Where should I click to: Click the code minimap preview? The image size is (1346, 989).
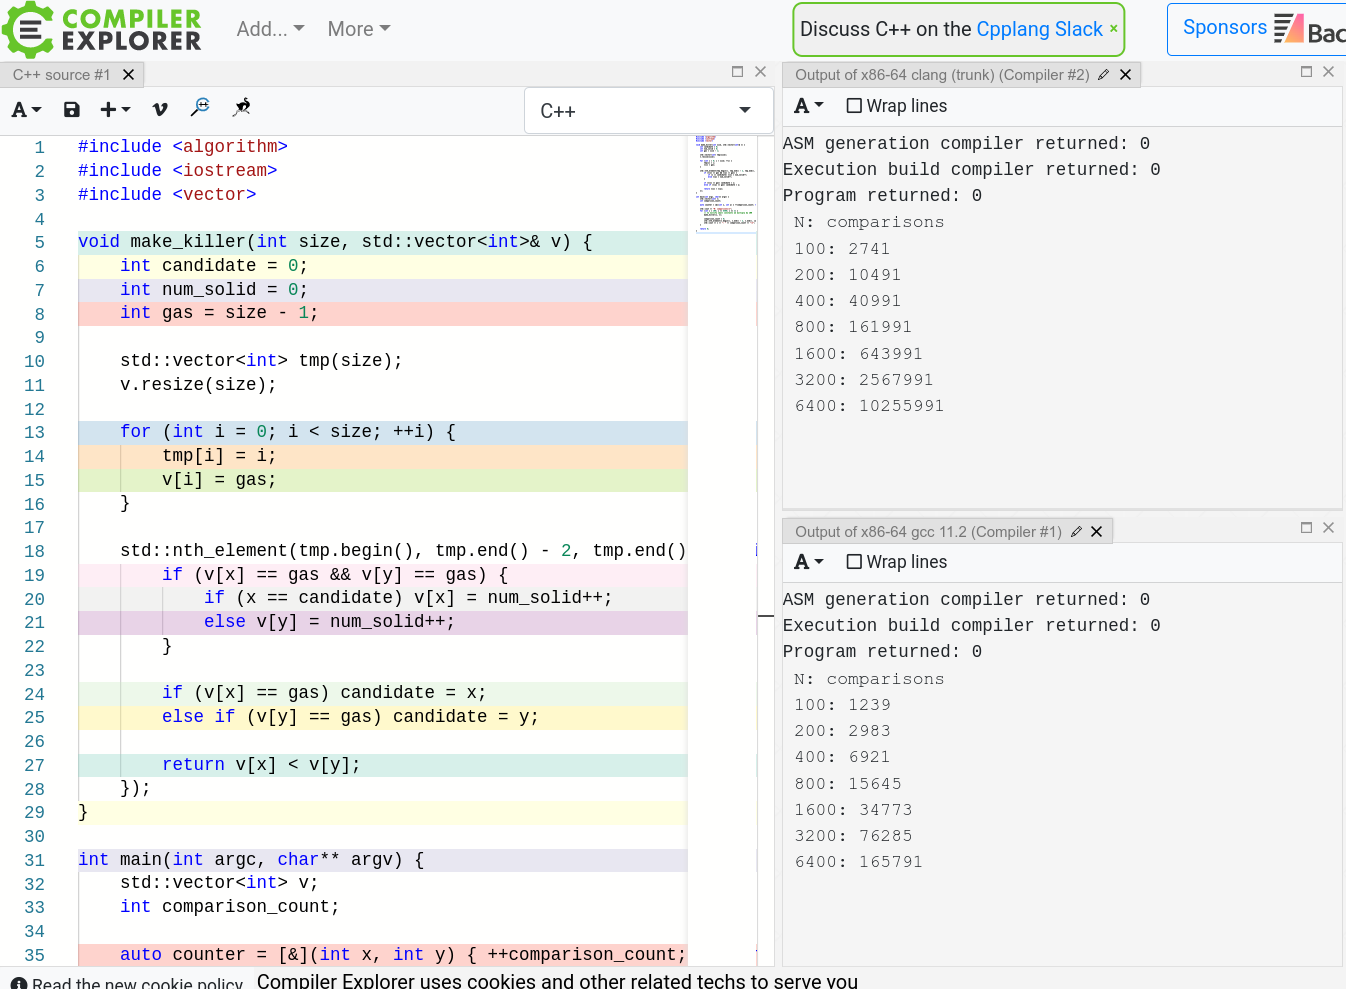tap(724, 183)
